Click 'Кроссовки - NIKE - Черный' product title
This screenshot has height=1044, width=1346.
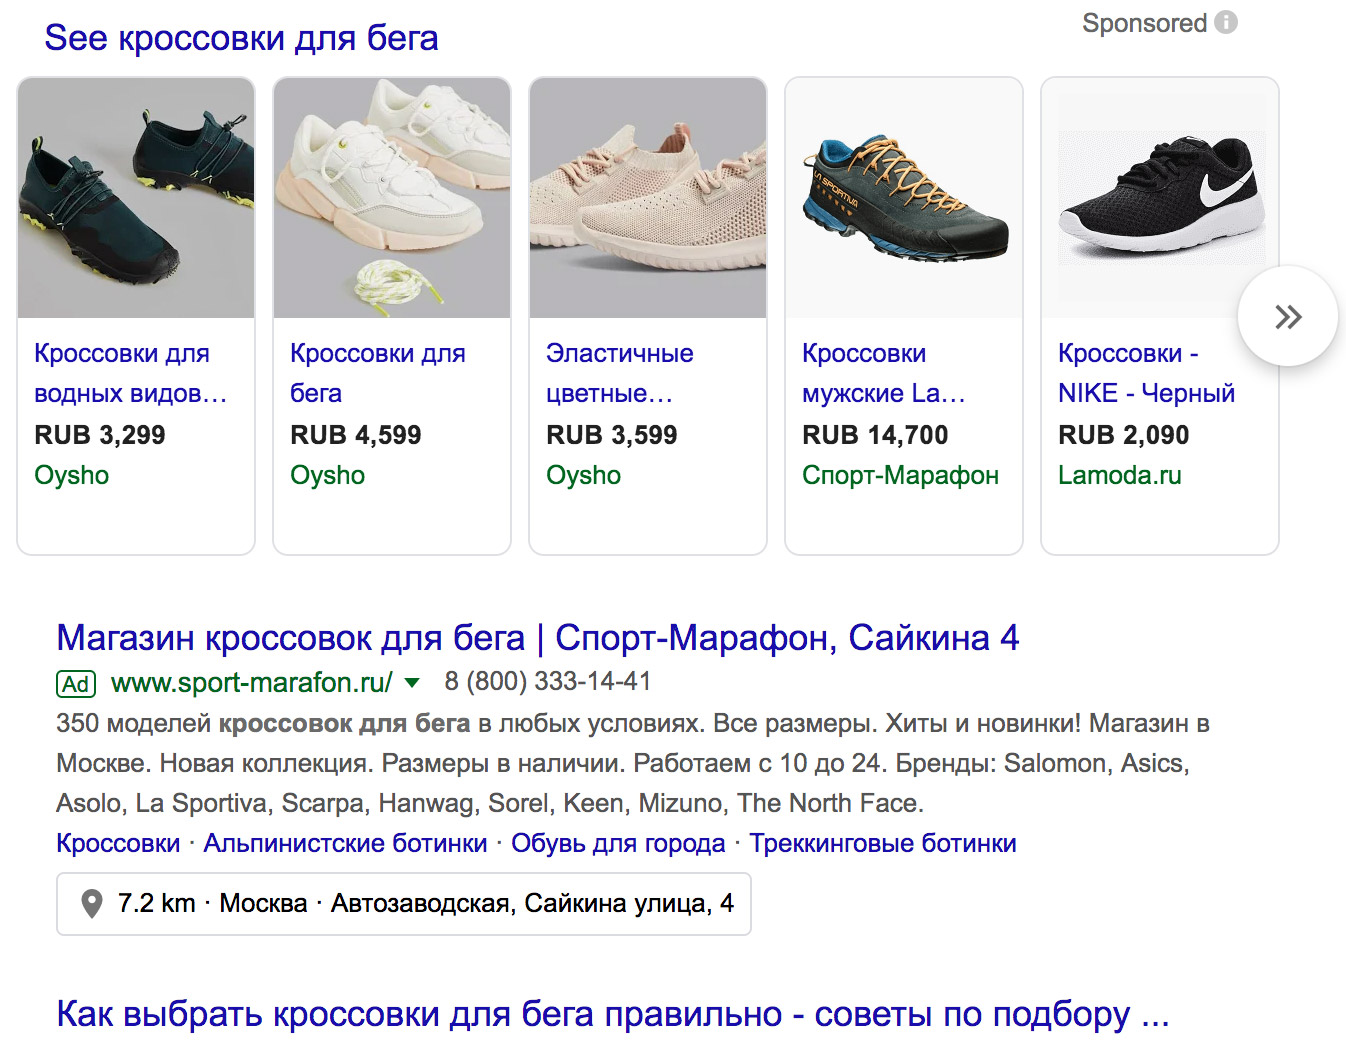point(1146,373)
